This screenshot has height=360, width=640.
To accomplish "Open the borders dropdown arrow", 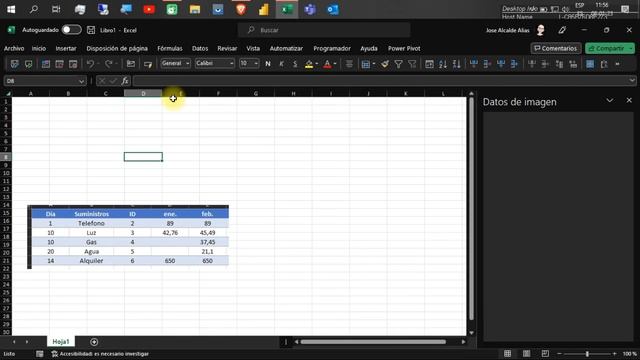I will [x=373, y=64].
